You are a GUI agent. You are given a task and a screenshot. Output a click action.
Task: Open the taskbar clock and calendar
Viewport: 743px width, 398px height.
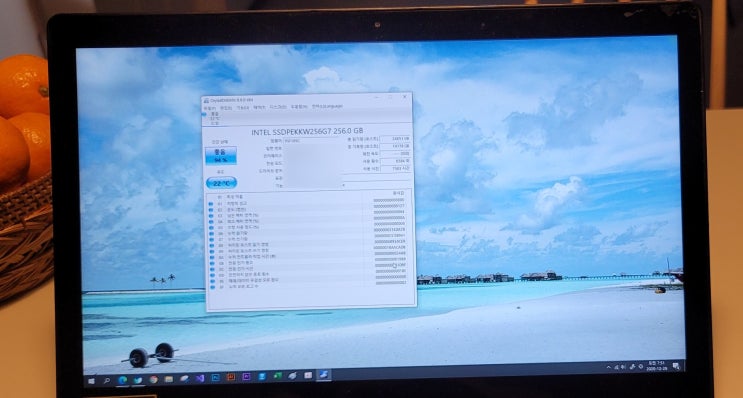(x=657, y=366)
